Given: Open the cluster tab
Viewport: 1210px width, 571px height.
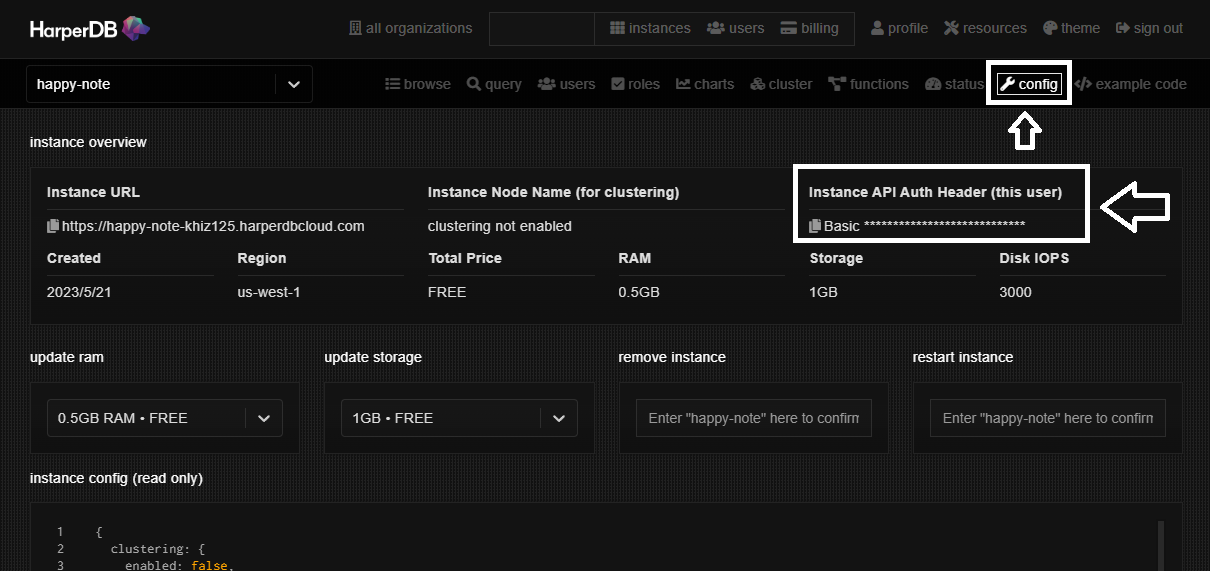Looking at the screenshot, I should coord(782,84).
